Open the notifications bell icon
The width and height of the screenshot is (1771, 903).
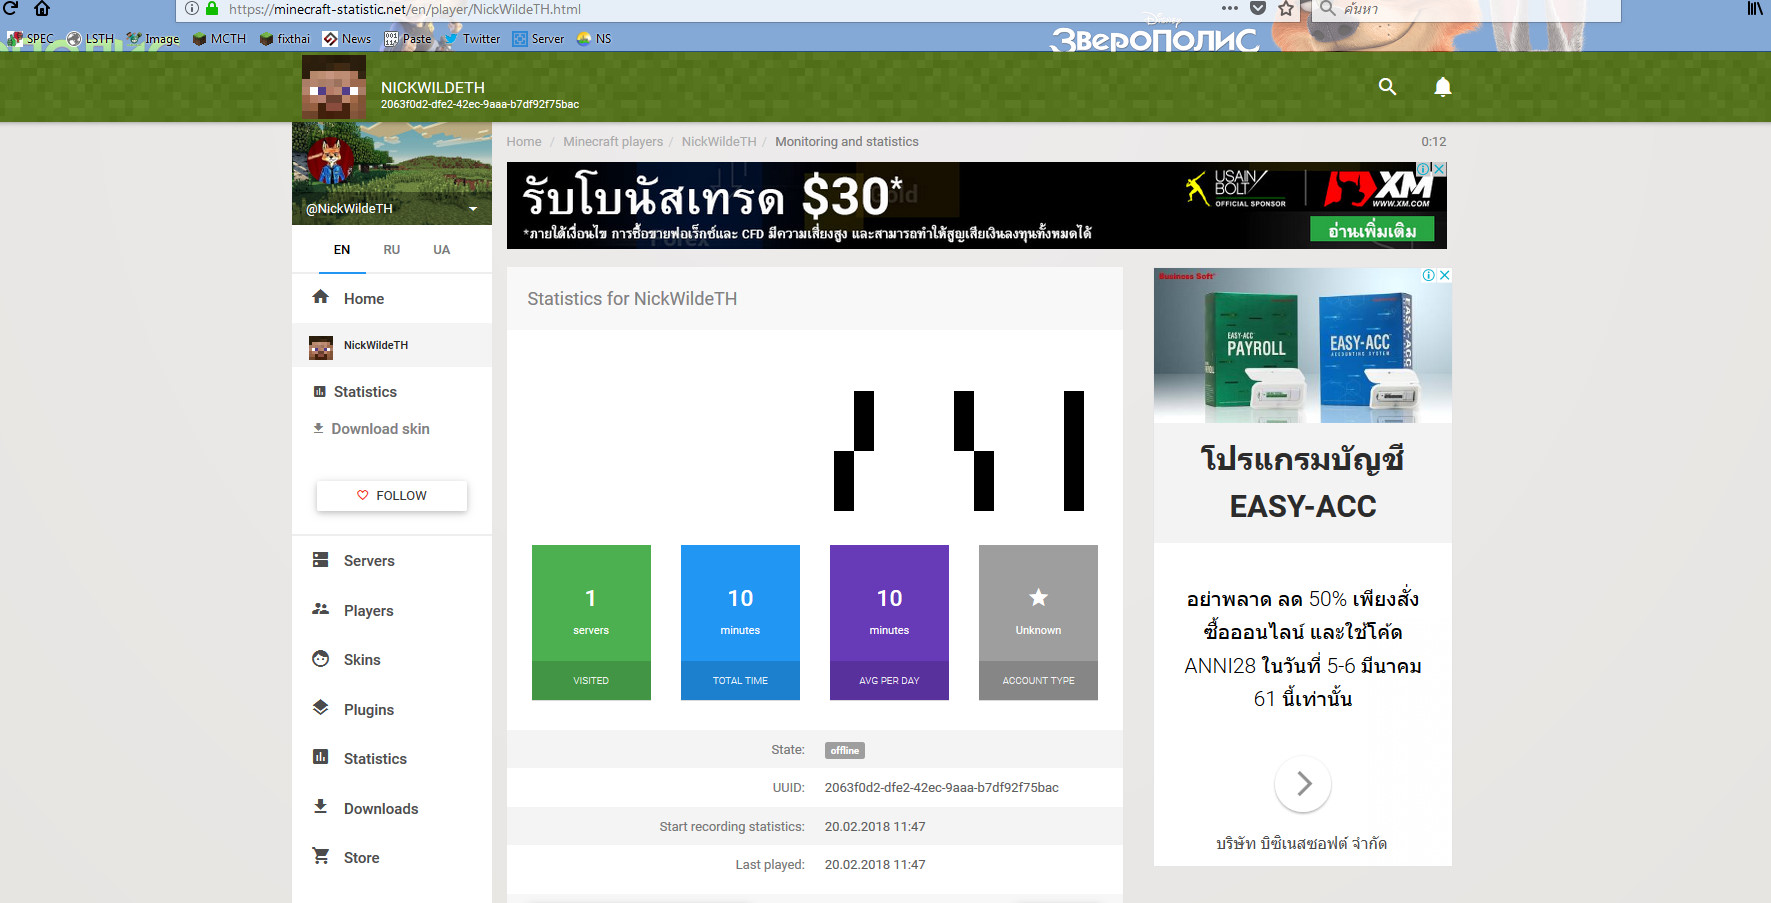tap(1442, 87)
